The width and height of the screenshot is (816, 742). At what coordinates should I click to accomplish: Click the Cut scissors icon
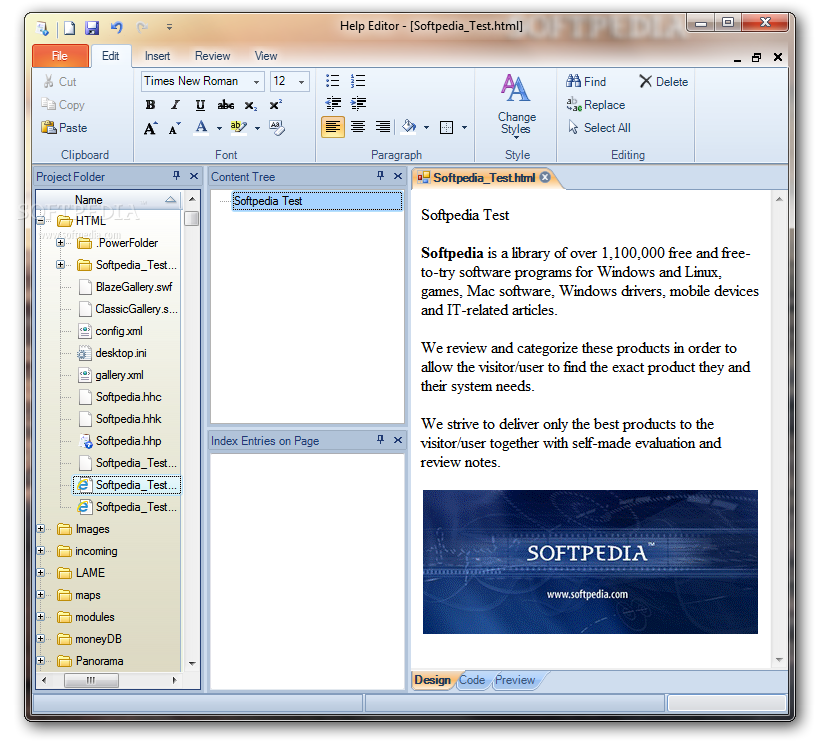49,81
